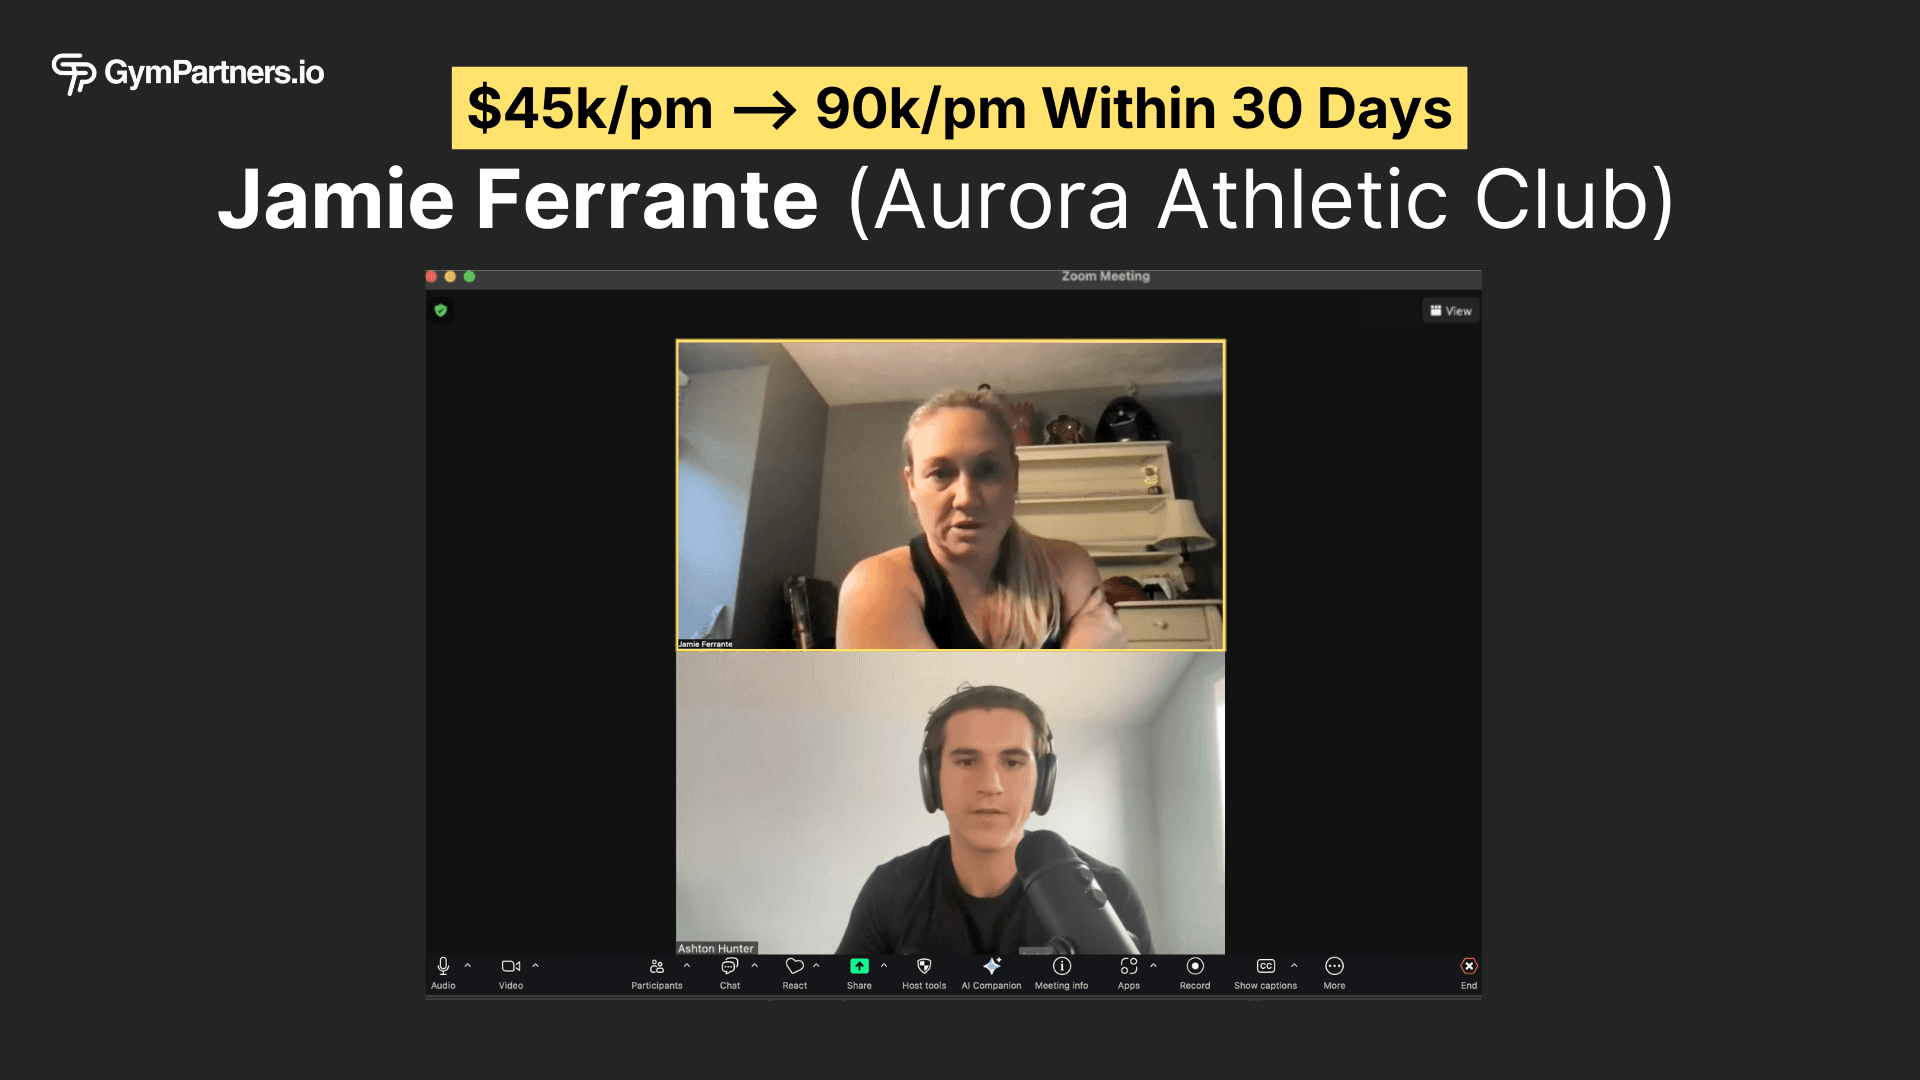Open the Chat icon
Image resolution: width=1920 pixels, height=1080 pixels.
coord(730,966)
